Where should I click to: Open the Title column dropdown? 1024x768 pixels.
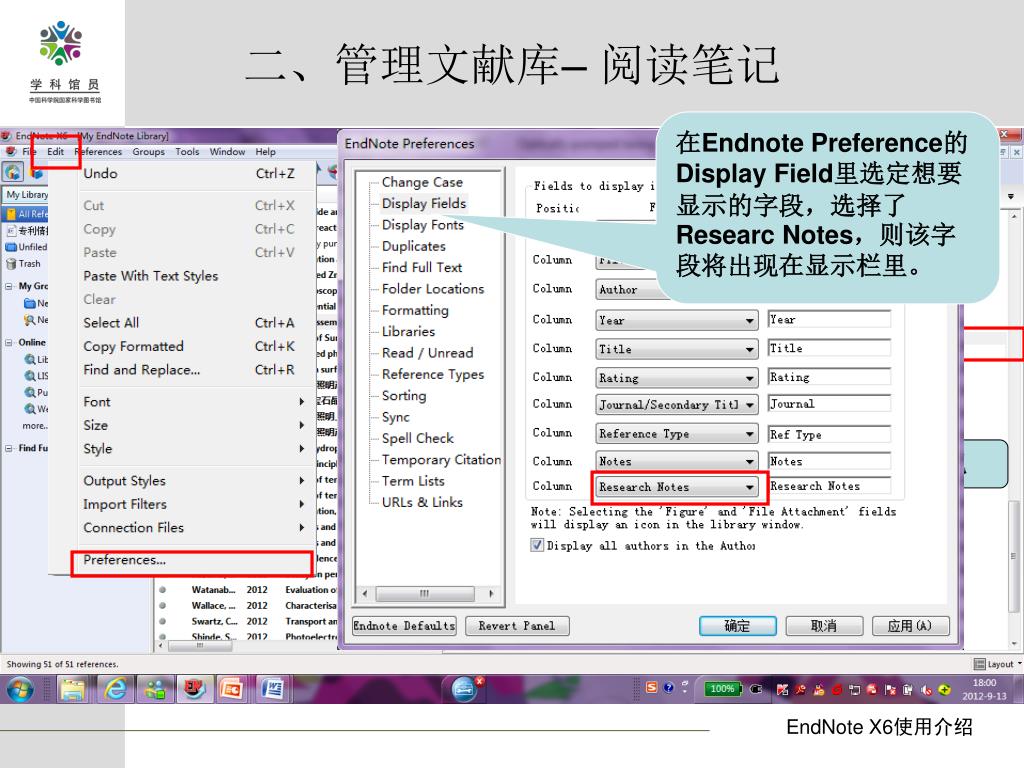(x=750, y=349)
